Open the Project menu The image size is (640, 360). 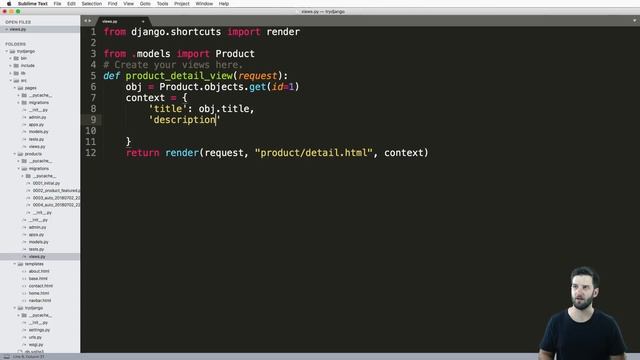(182, 4)
